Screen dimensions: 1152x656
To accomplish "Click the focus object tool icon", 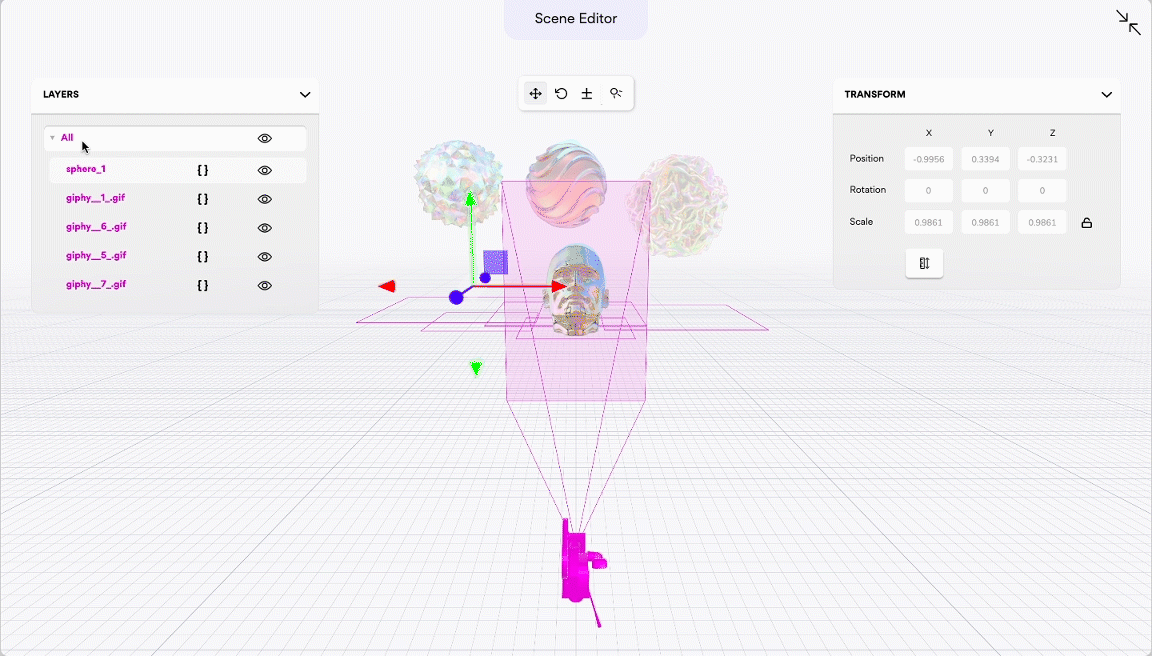I will pyautogui.click(x=616, y=94).
